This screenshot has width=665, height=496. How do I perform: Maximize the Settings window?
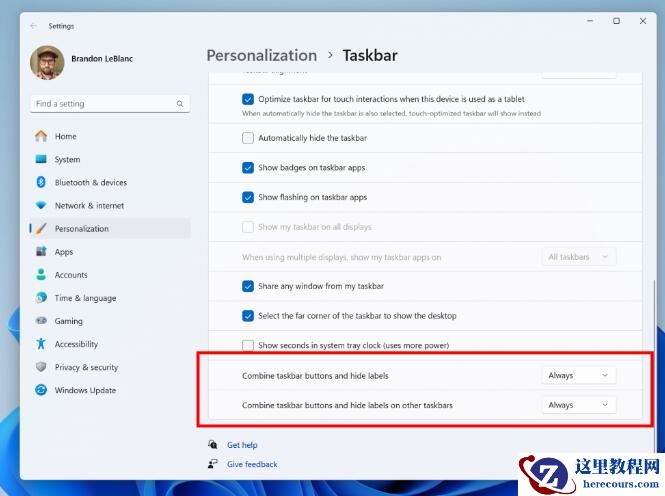click(x=616, y=21)
